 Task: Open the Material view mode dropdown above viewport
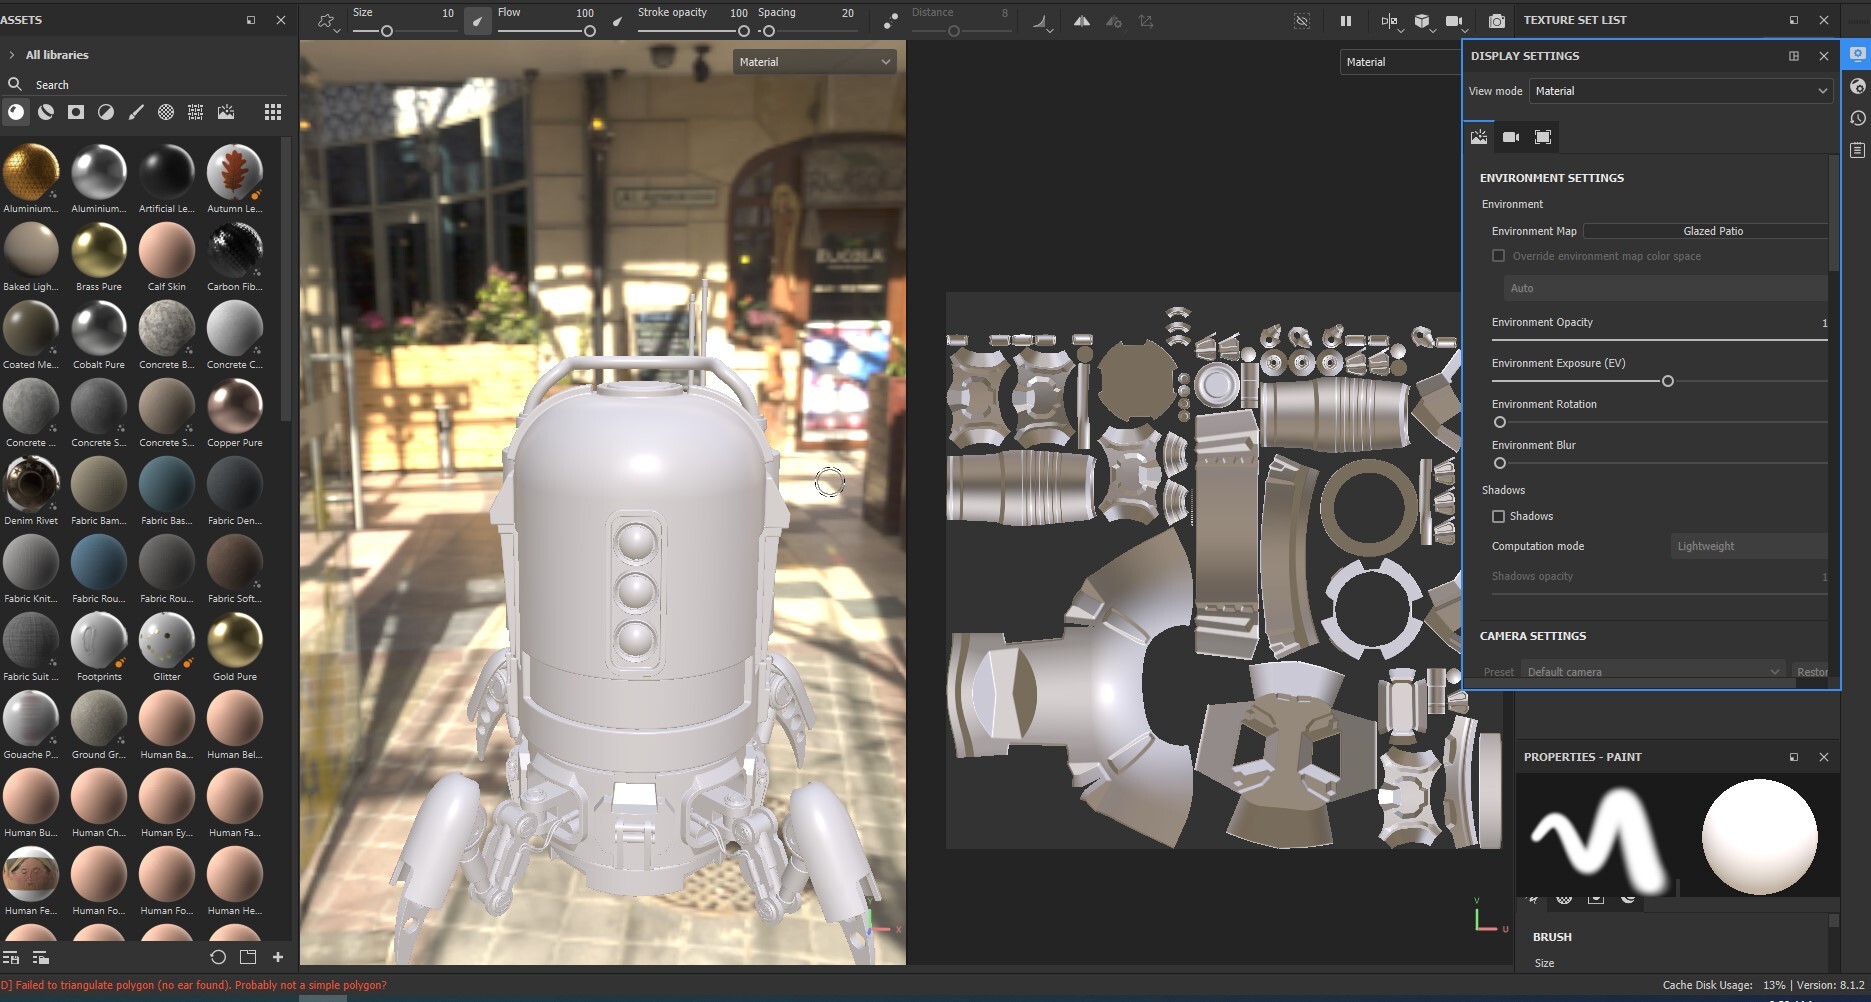point(813,61)
